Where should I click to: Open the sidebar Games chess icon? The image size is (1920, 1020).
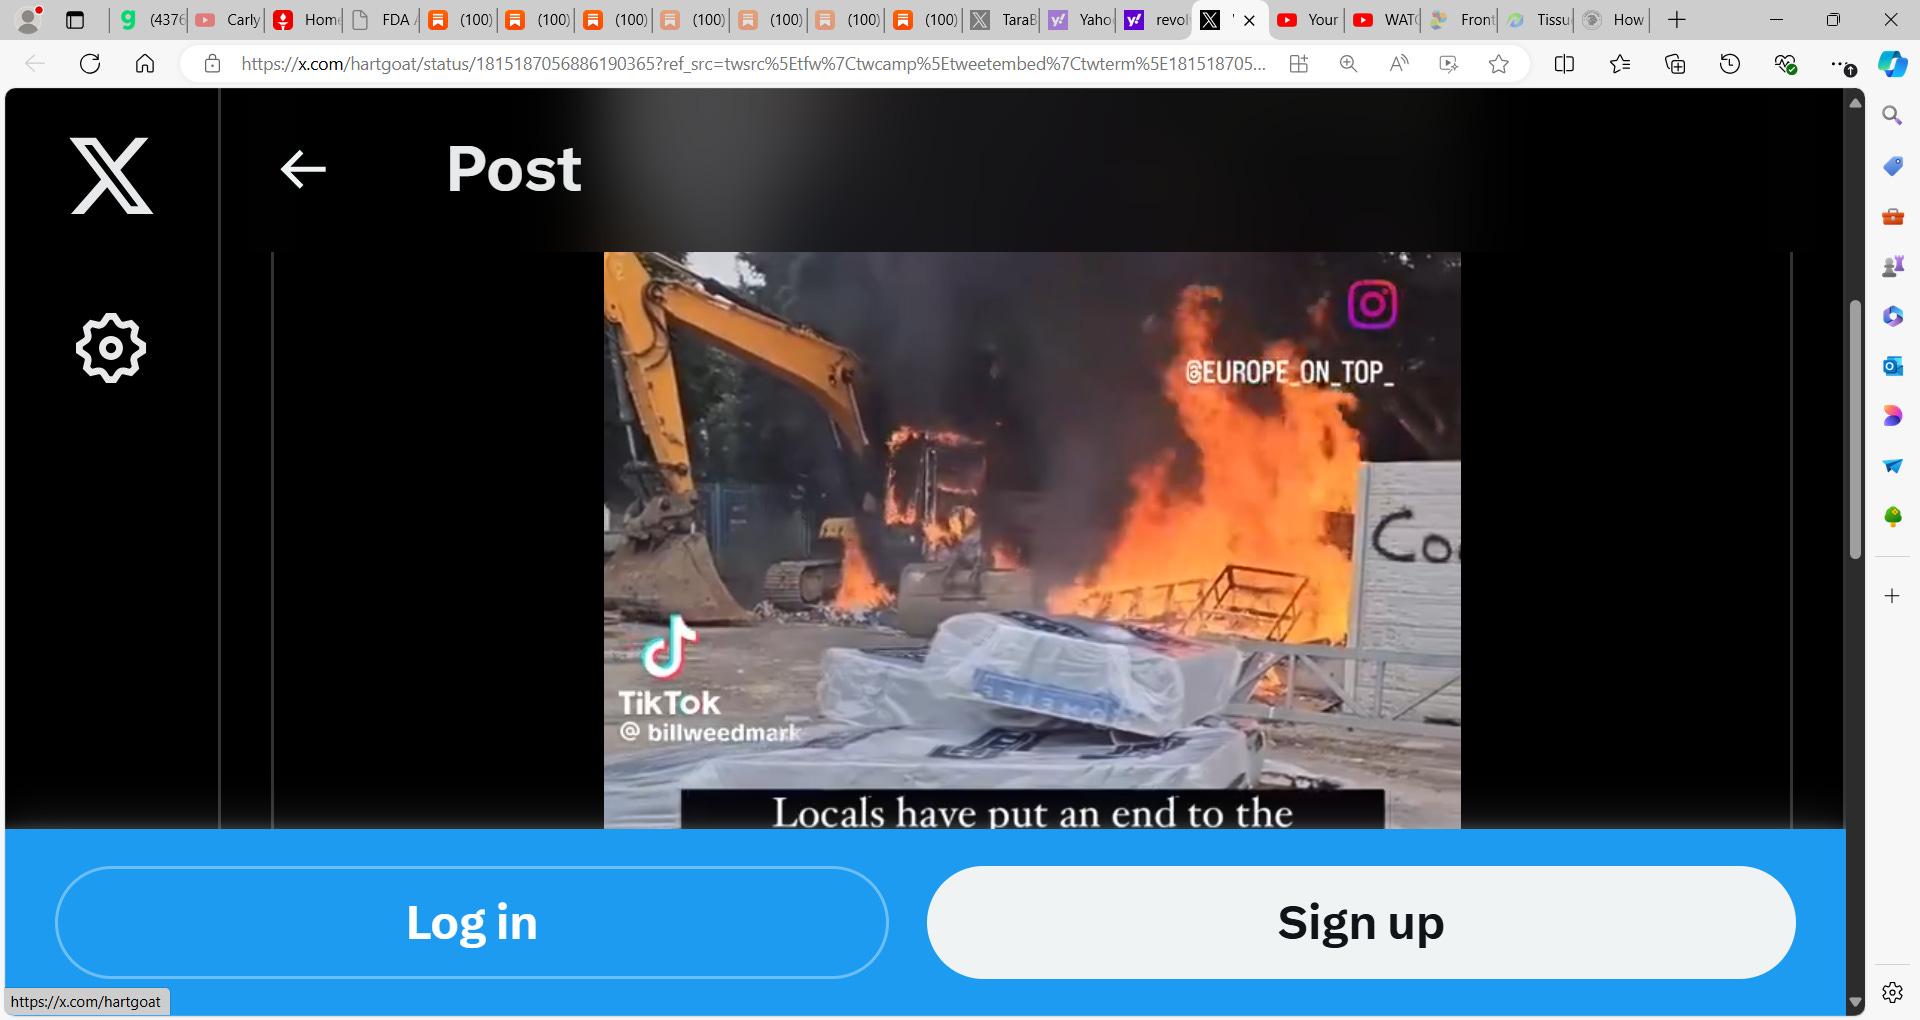[1892, 266]
